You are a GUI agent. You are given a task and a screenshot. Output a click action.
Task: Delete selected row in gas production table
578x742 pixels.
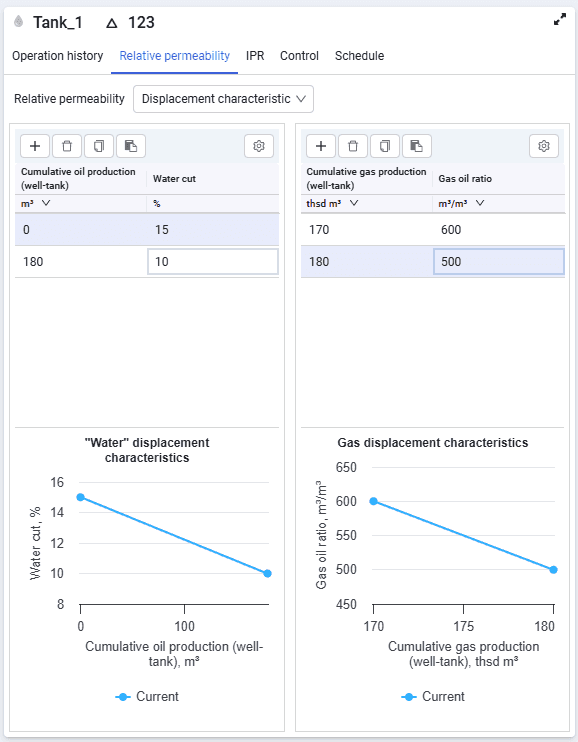click(x=353, y=146)
